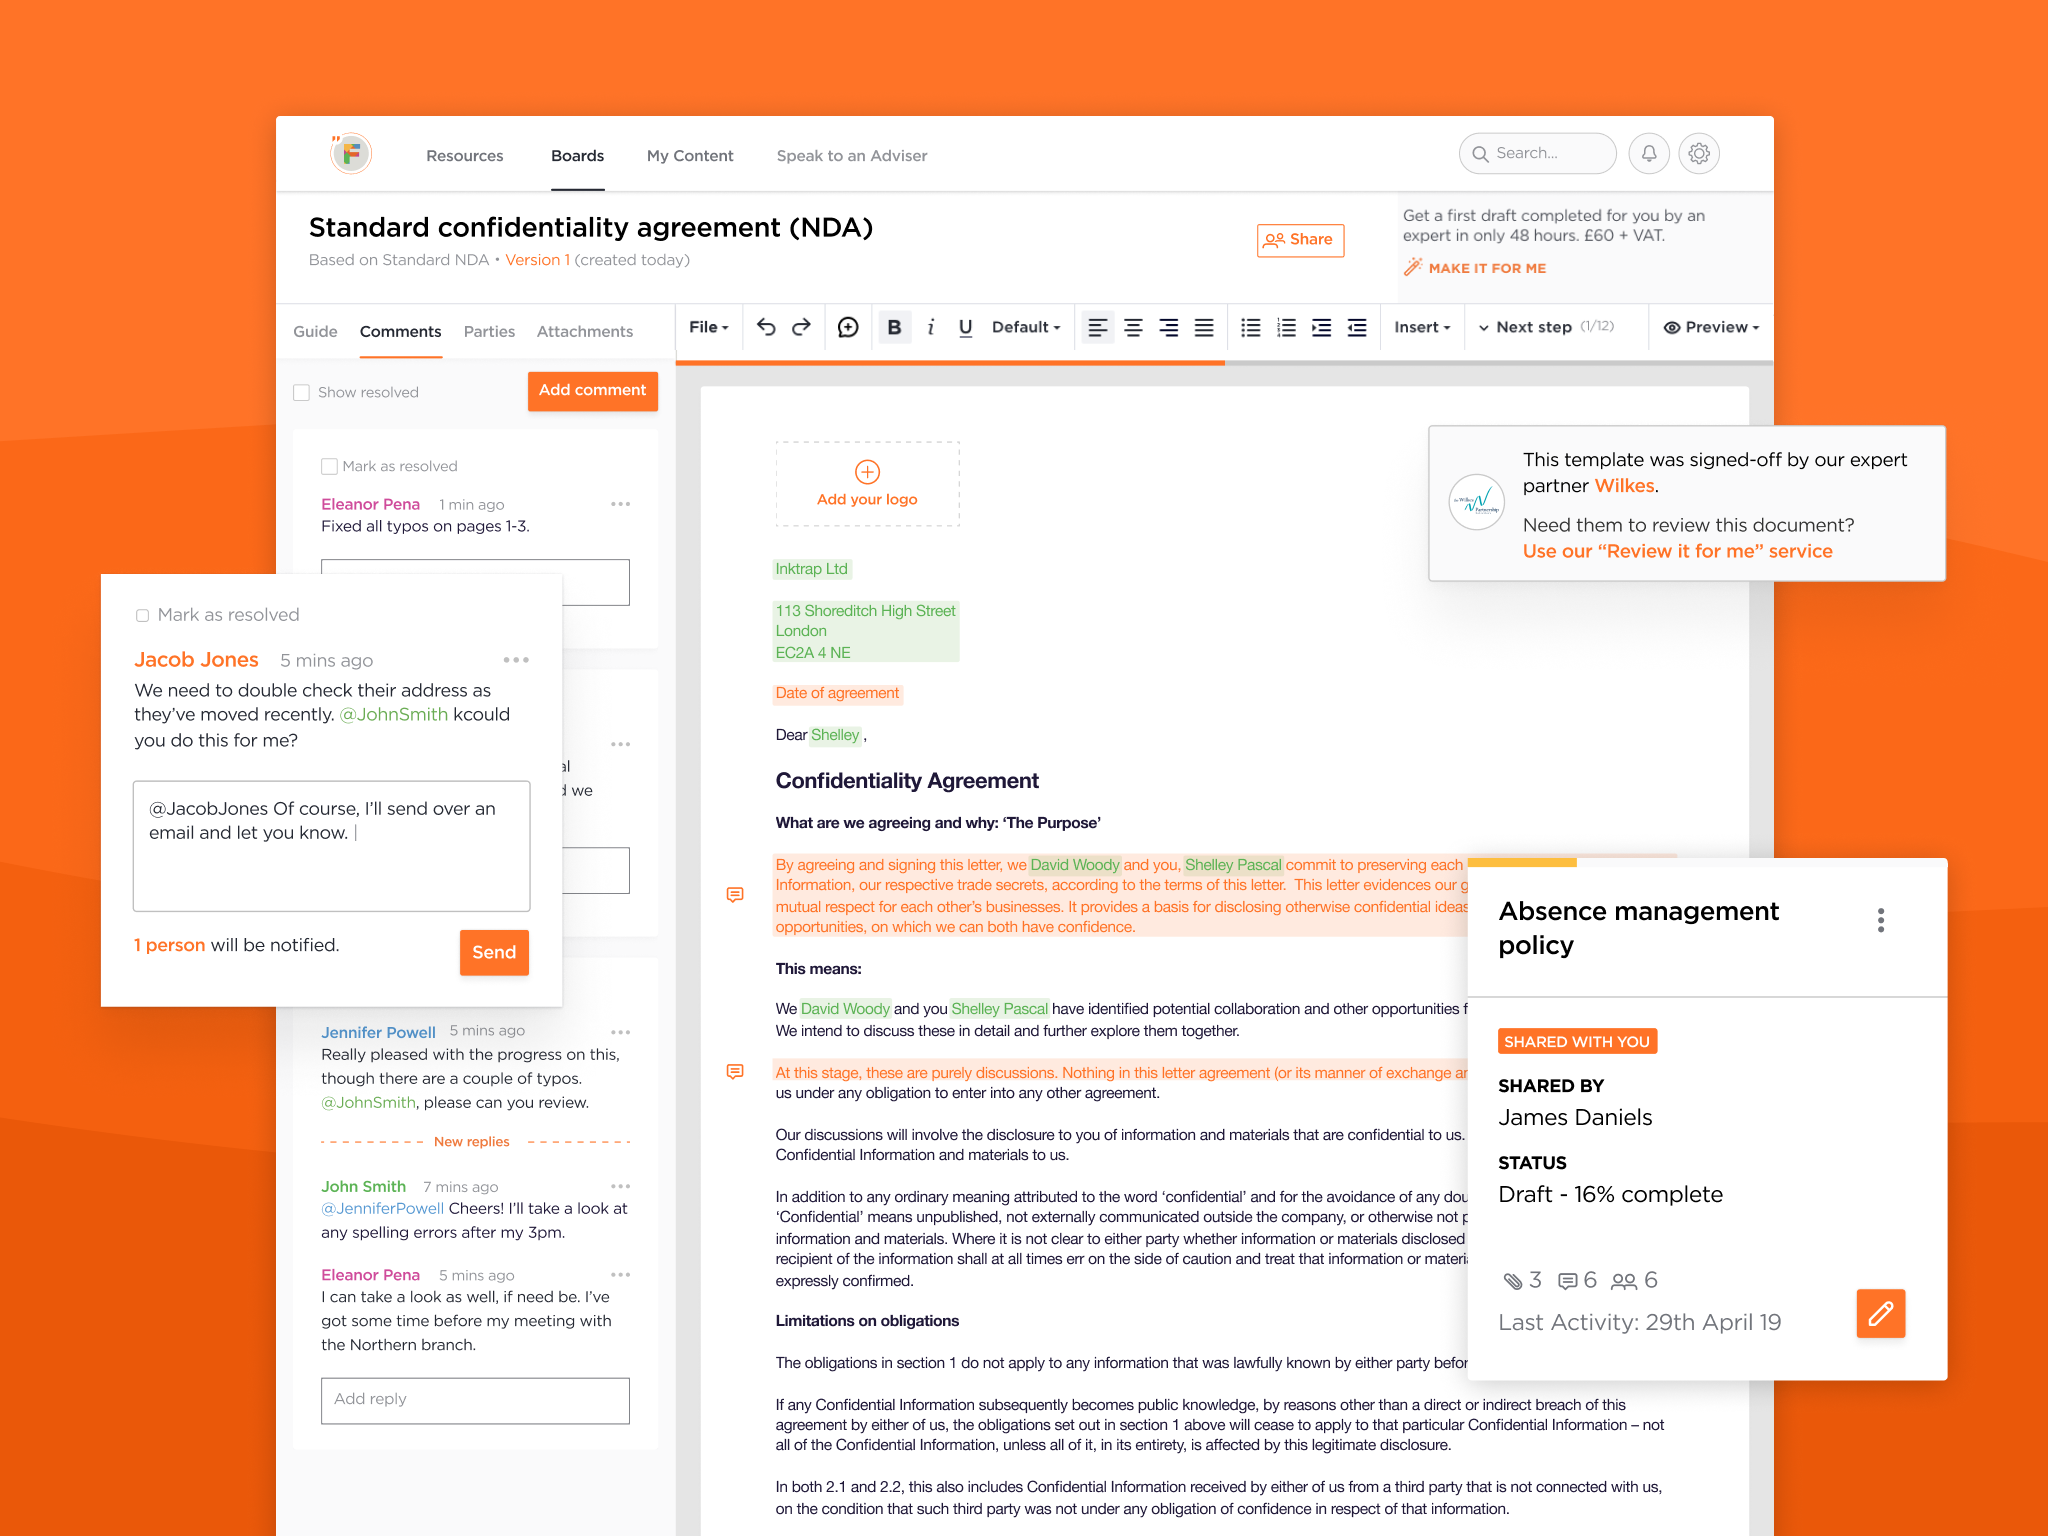Toggle bold formatting
Image resolution: width=2048 pixels, height=1536 pixels.
pyautogui.click(x=894, y=327)
